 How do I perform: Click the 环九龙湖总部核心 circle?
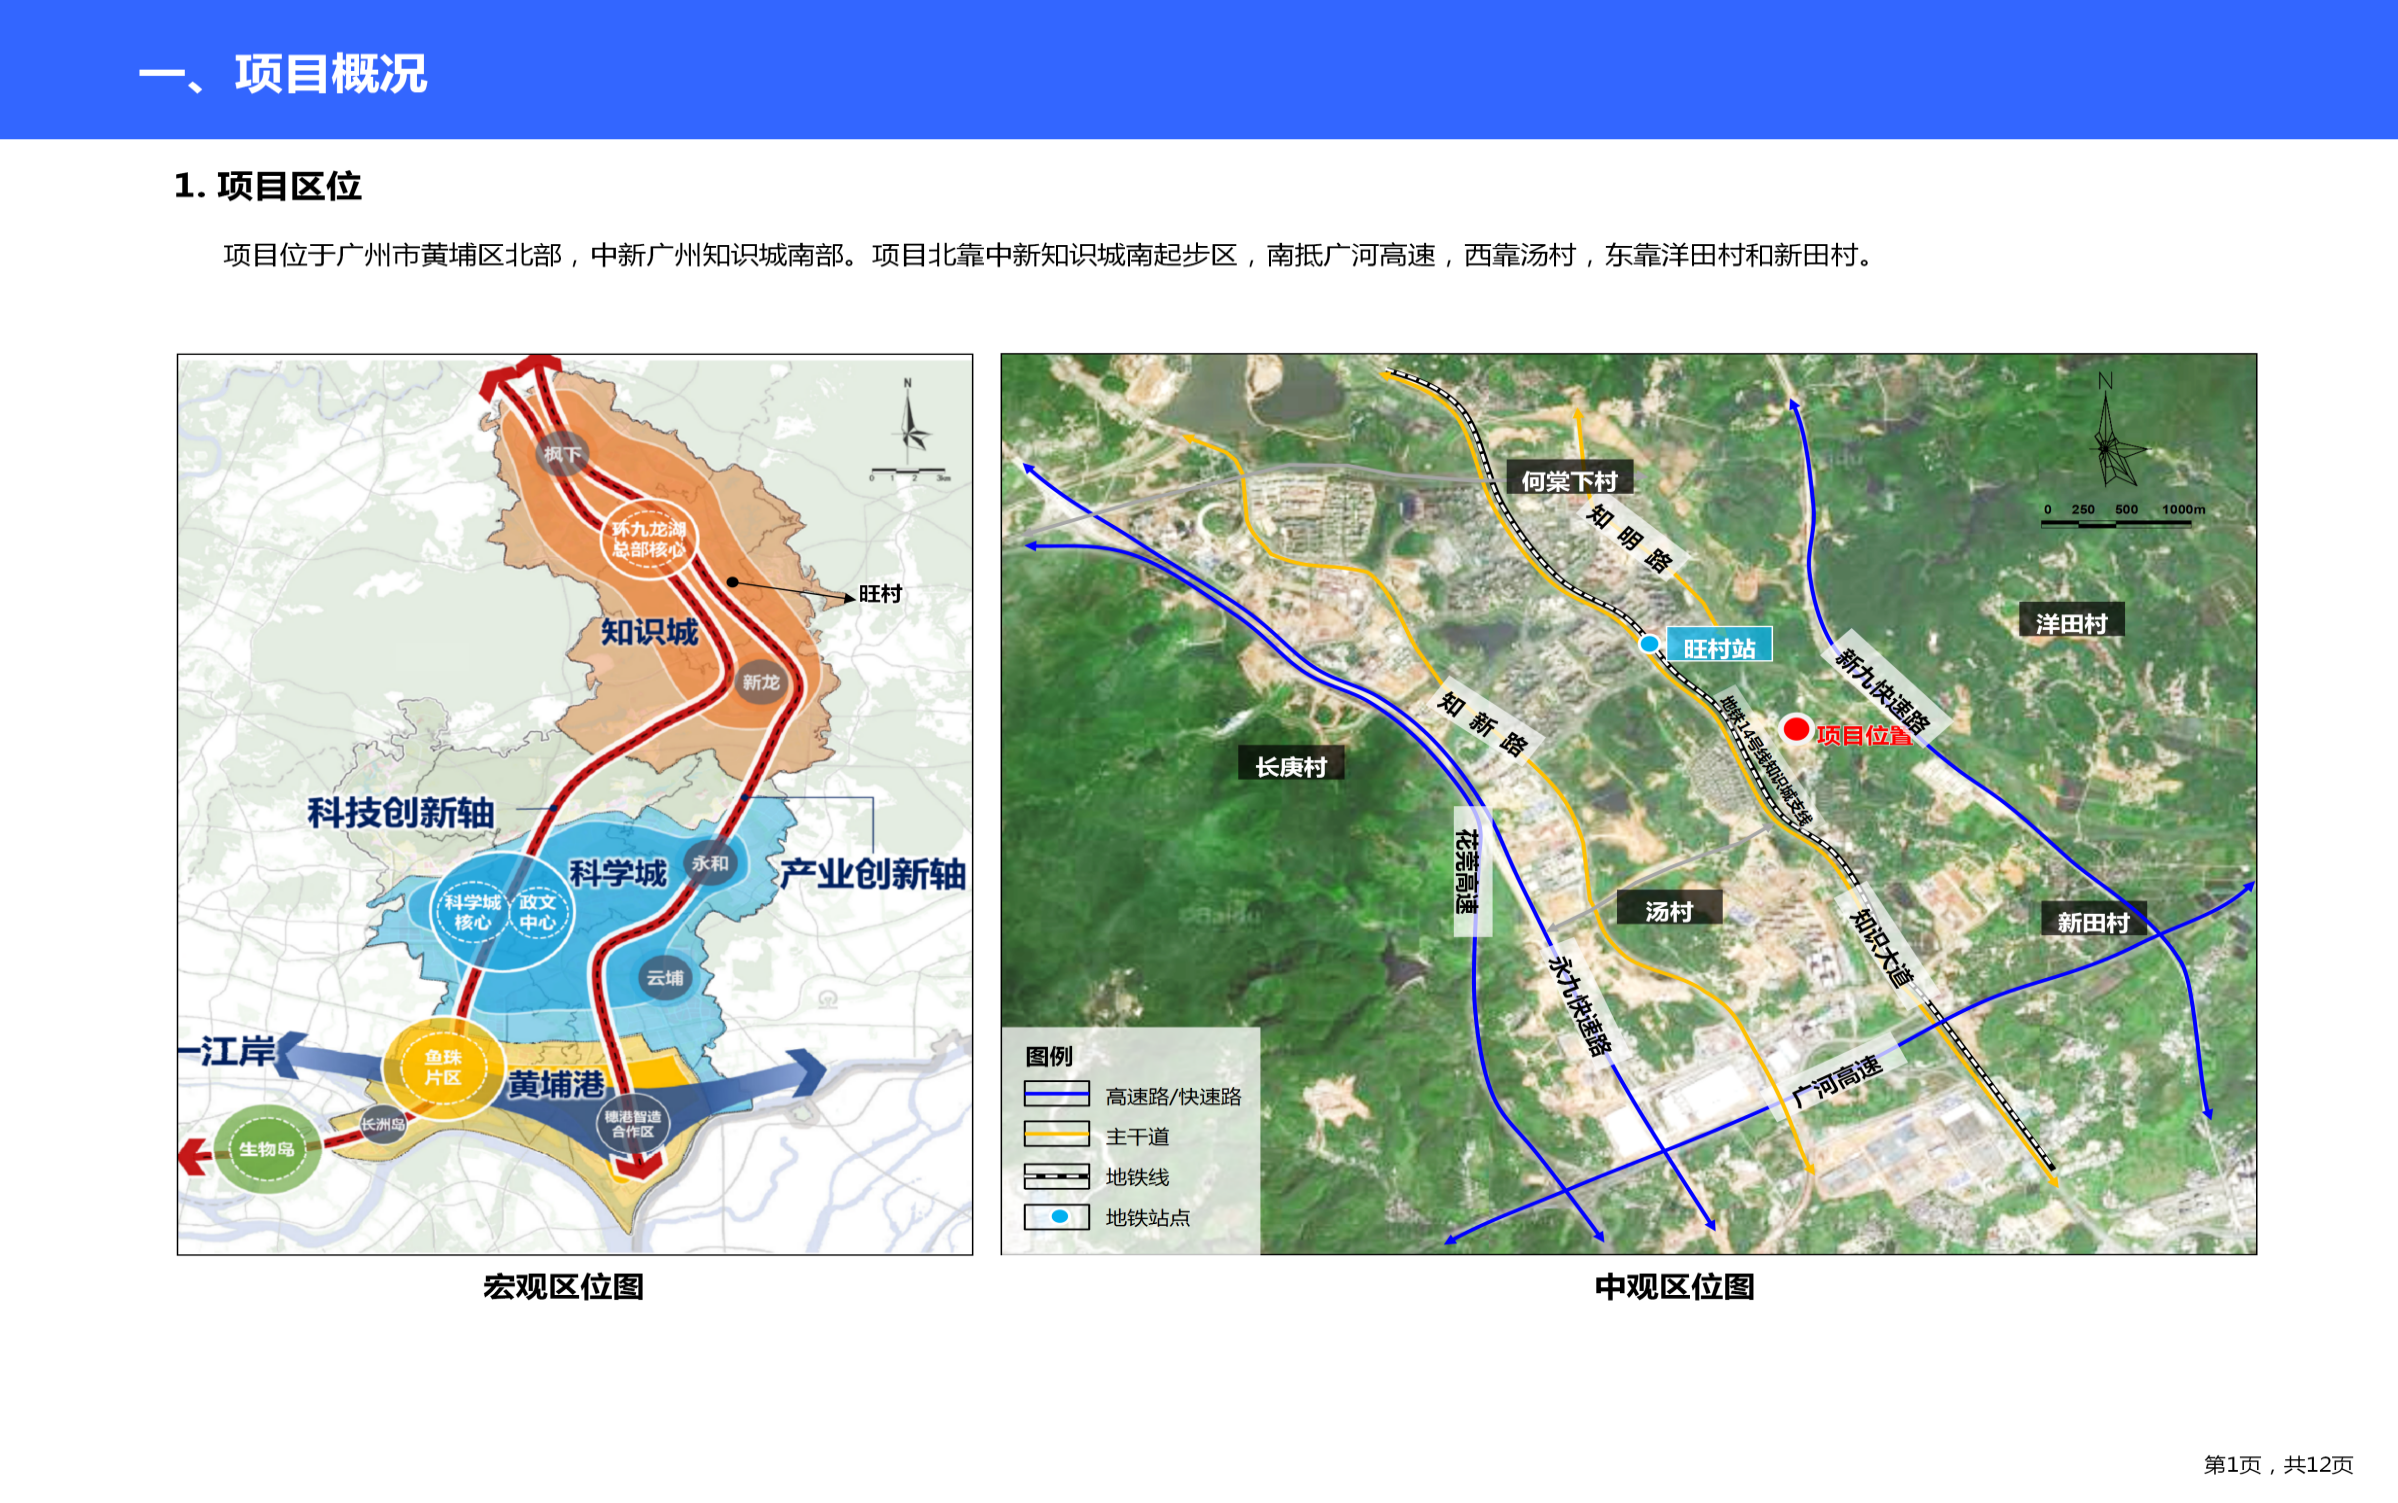click(649, 539)
